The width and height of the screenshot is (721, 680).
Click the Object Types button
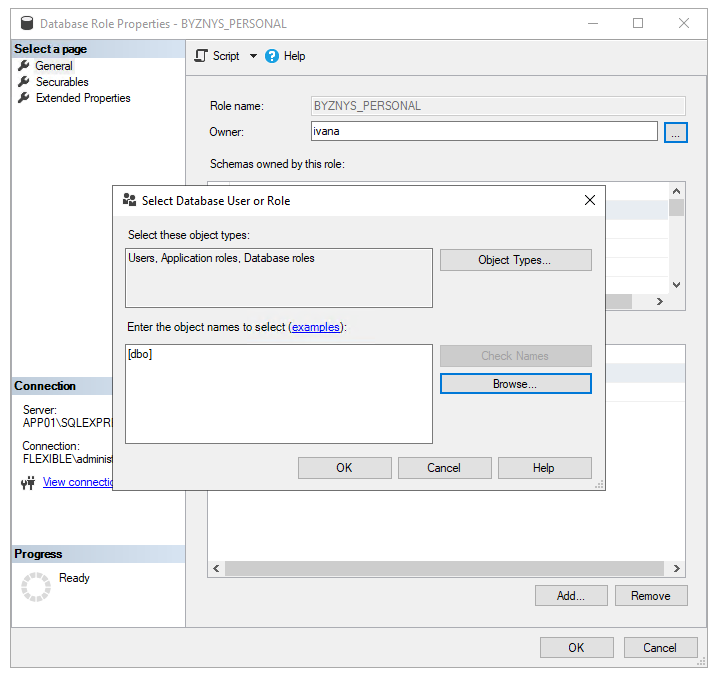point(515,260)
